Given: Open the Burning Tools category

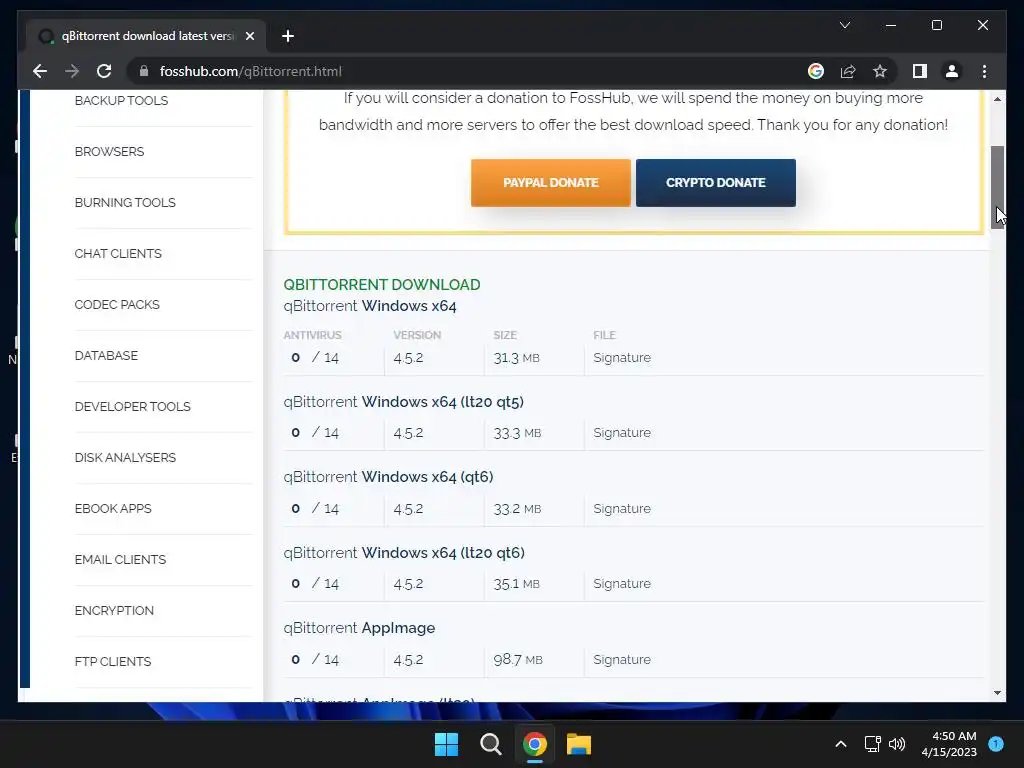Looking at the screenshot, I should coord(125,202).
